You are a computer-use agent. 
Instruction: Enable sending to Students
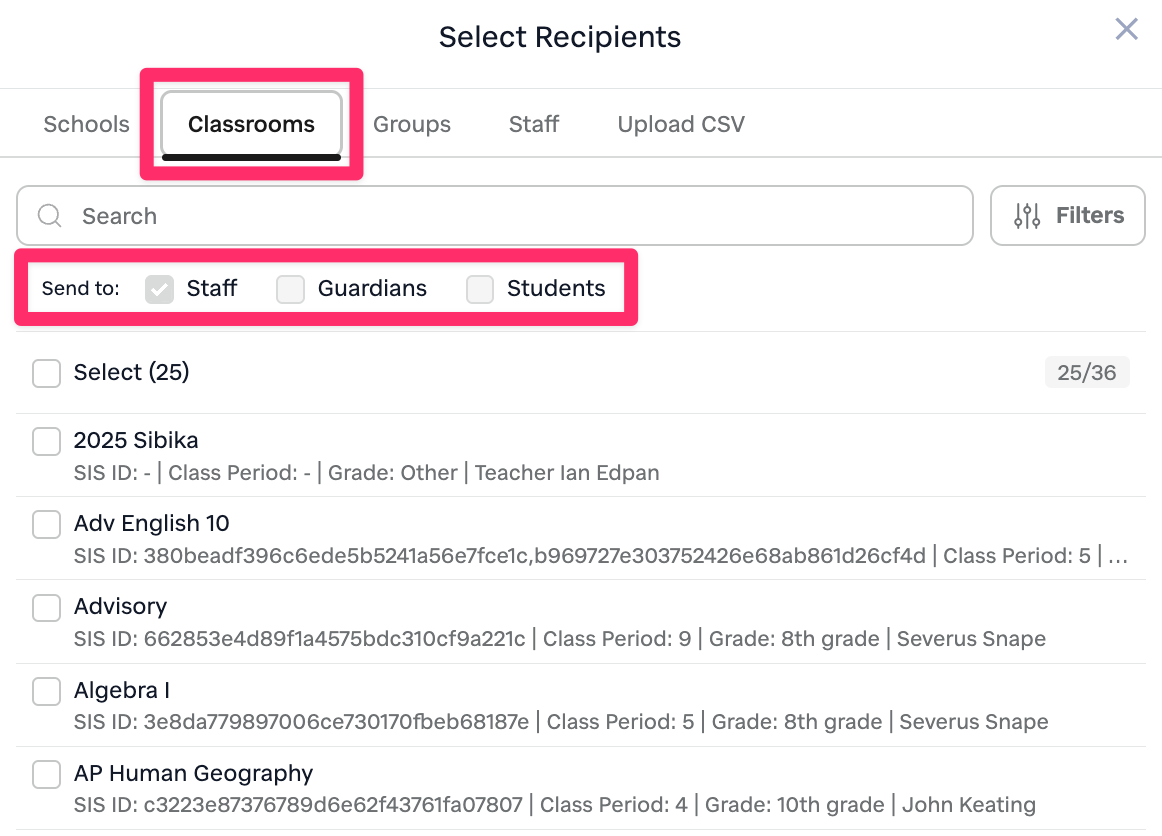tap(480, 289)
